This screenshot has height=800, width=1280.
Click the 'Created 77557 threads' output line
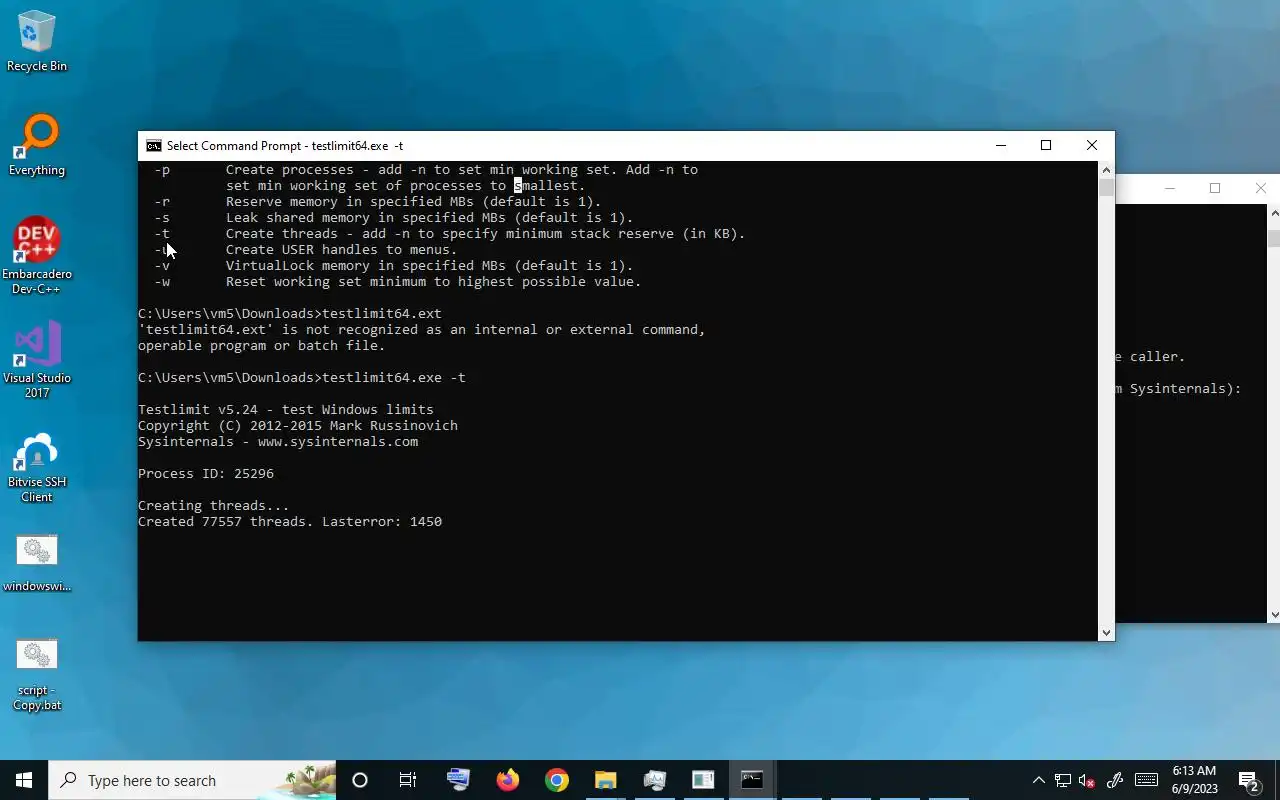[290, 521]
